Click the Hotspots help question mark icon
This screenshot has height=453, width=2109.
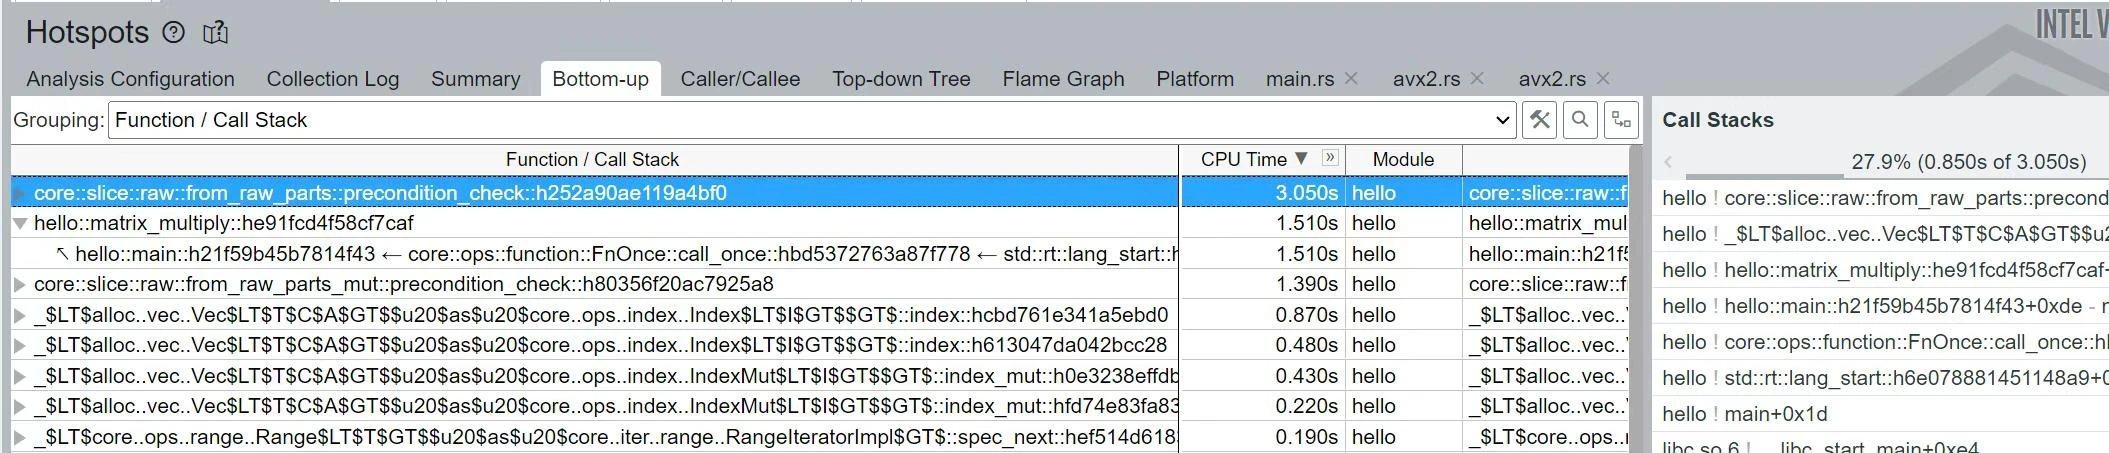coord(174,33)
